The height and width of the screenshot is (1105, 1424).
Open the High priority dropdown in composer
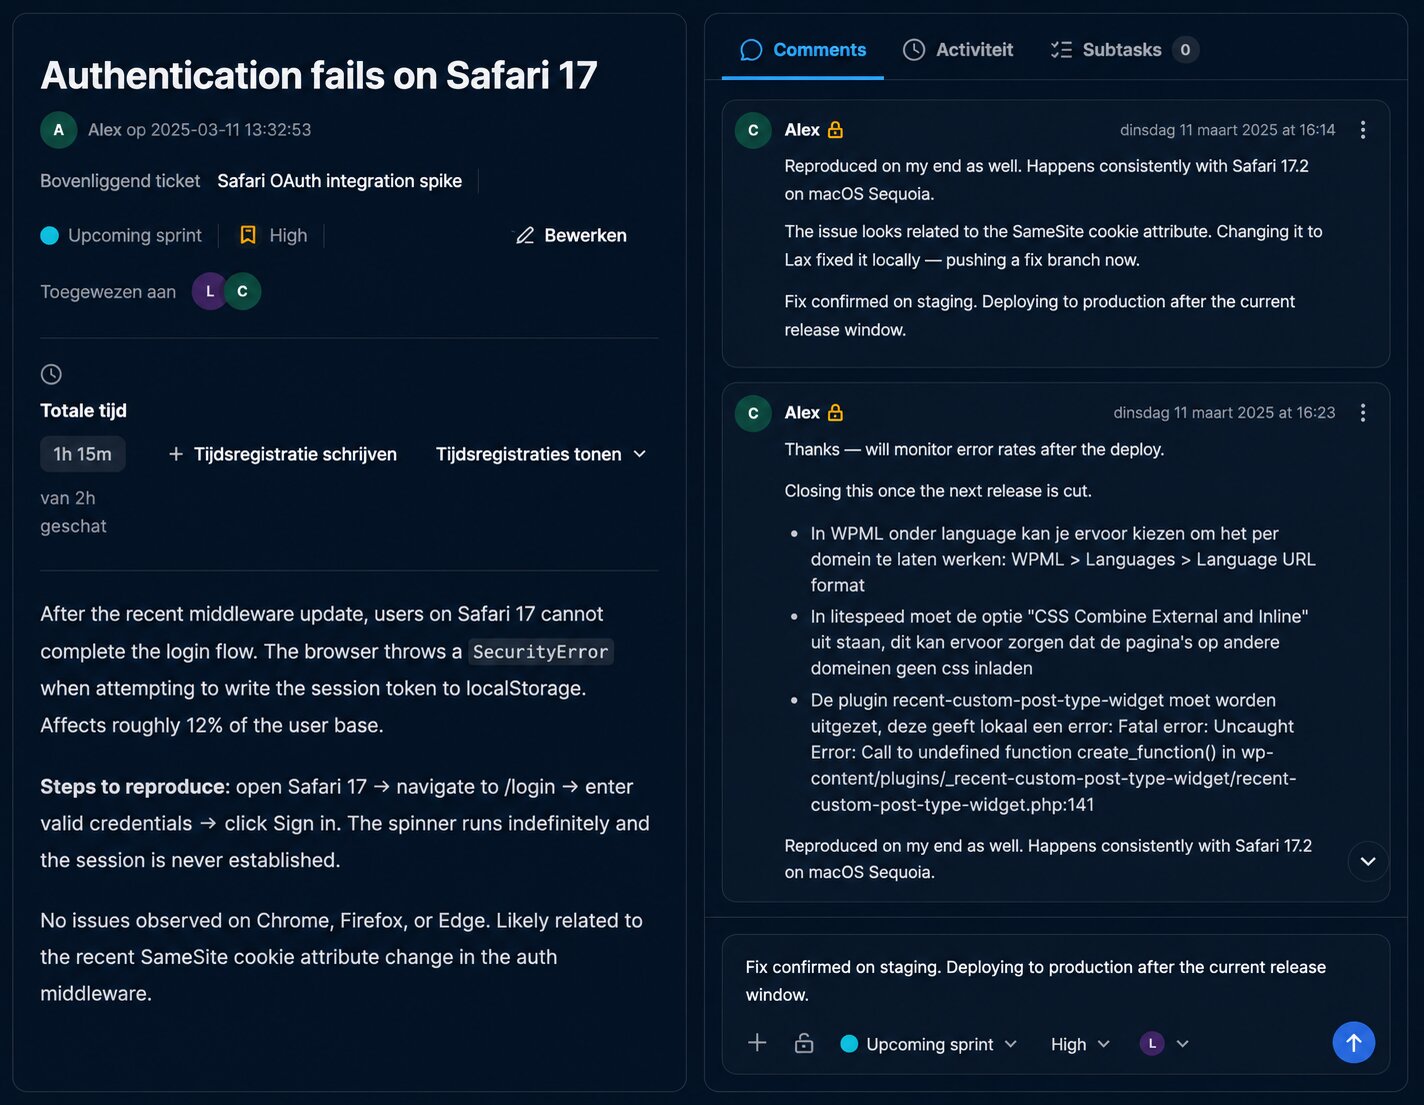point(1080,1044)
